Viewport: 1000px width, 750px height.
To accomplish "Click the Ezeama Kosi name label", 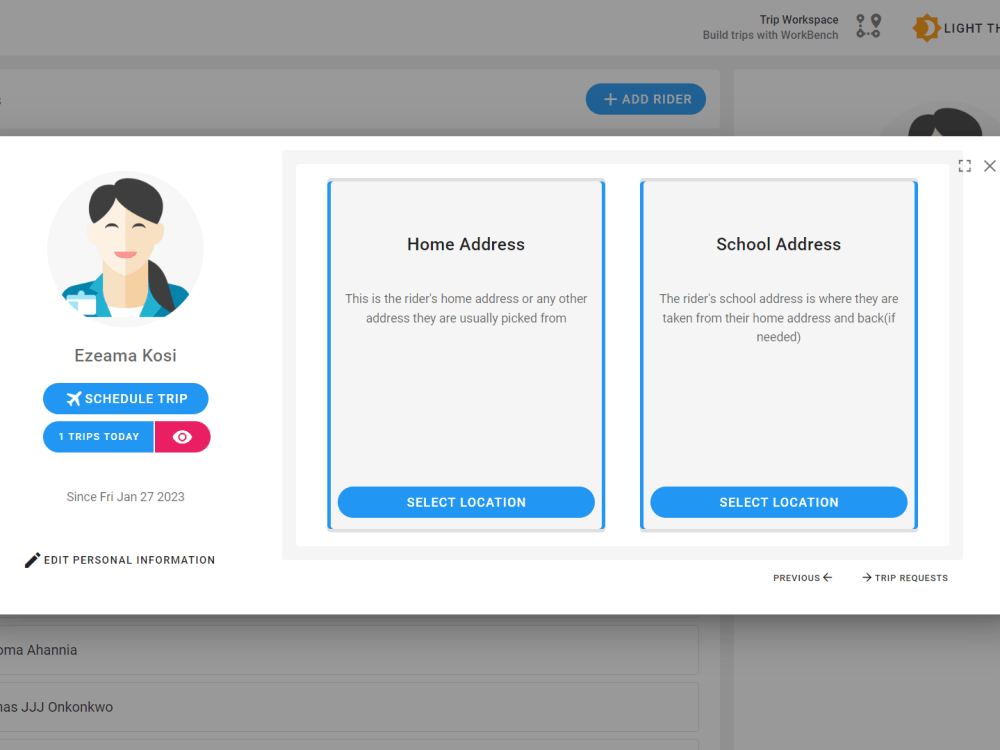I will click(126, 355).
